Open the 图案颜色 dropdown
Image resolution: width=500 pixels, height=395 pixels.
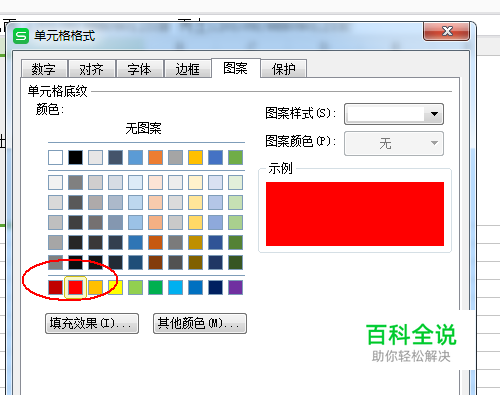(x=394, y=143)
